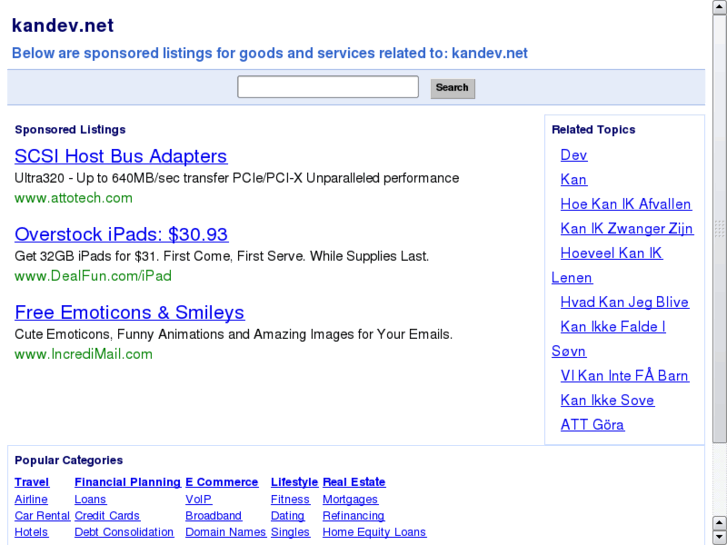Go to the E Commerce category
The image size is (727, 545).
[222, 482]
